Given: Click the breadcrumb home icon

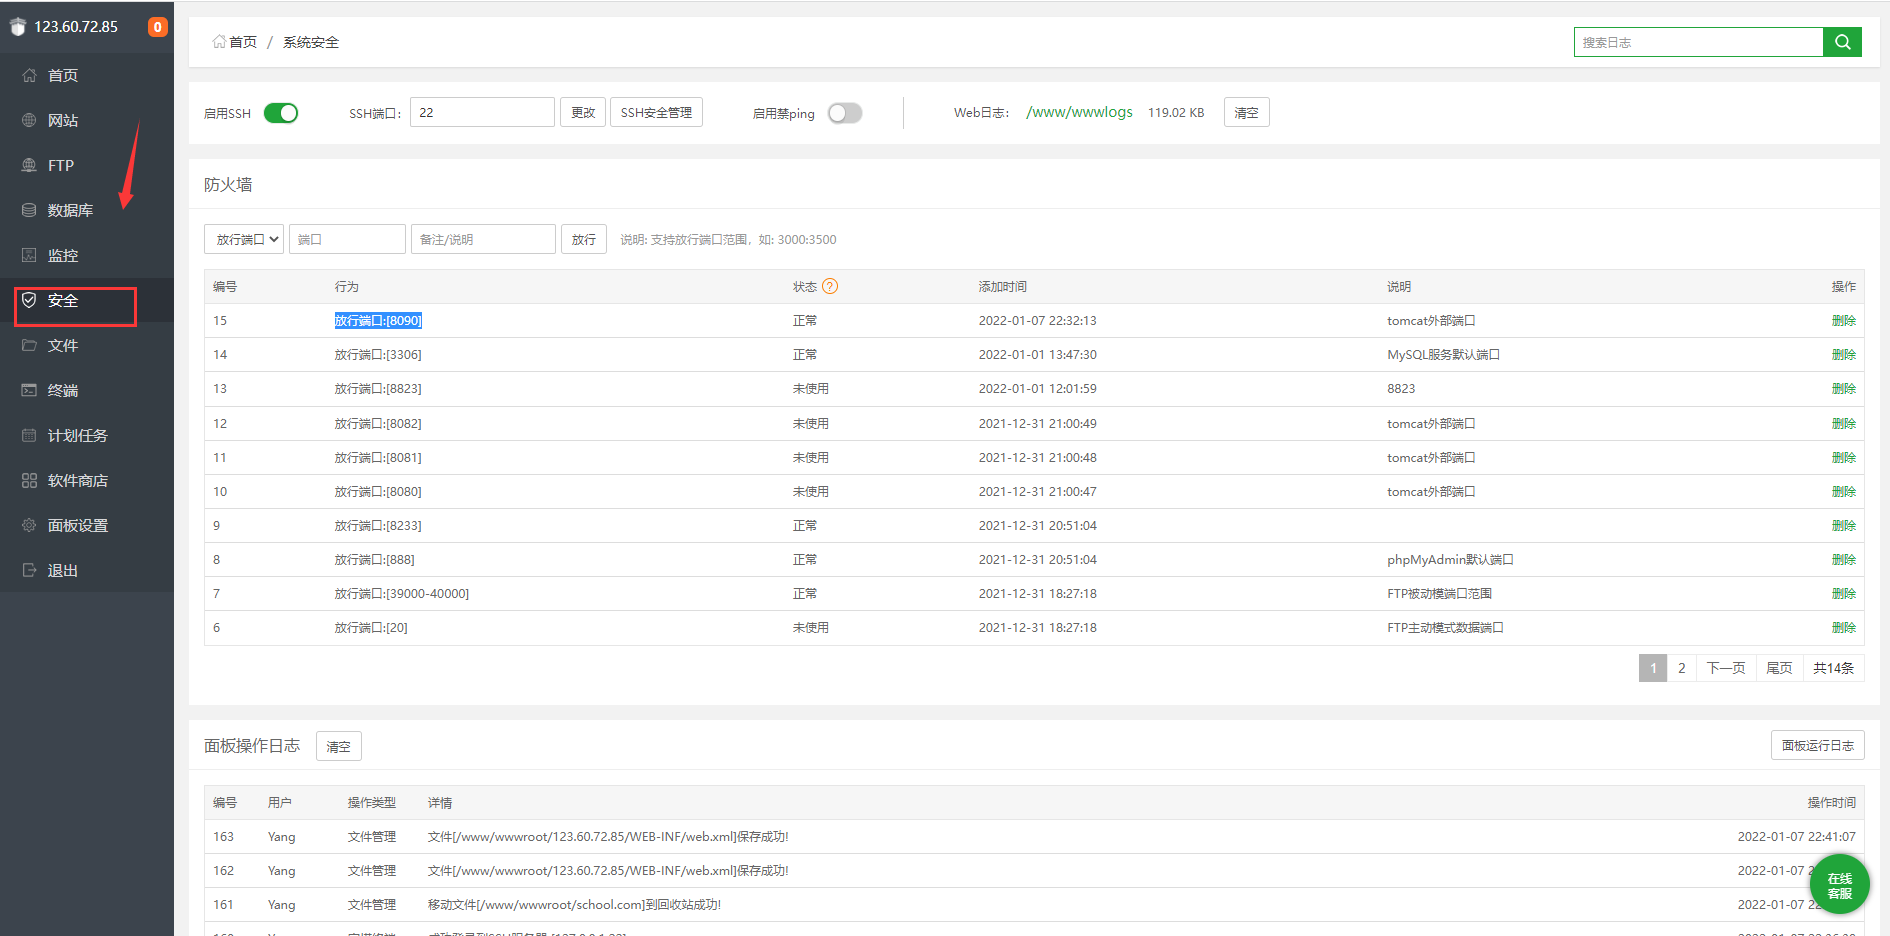Looking at the screenshot, I should tap(219, 42).
